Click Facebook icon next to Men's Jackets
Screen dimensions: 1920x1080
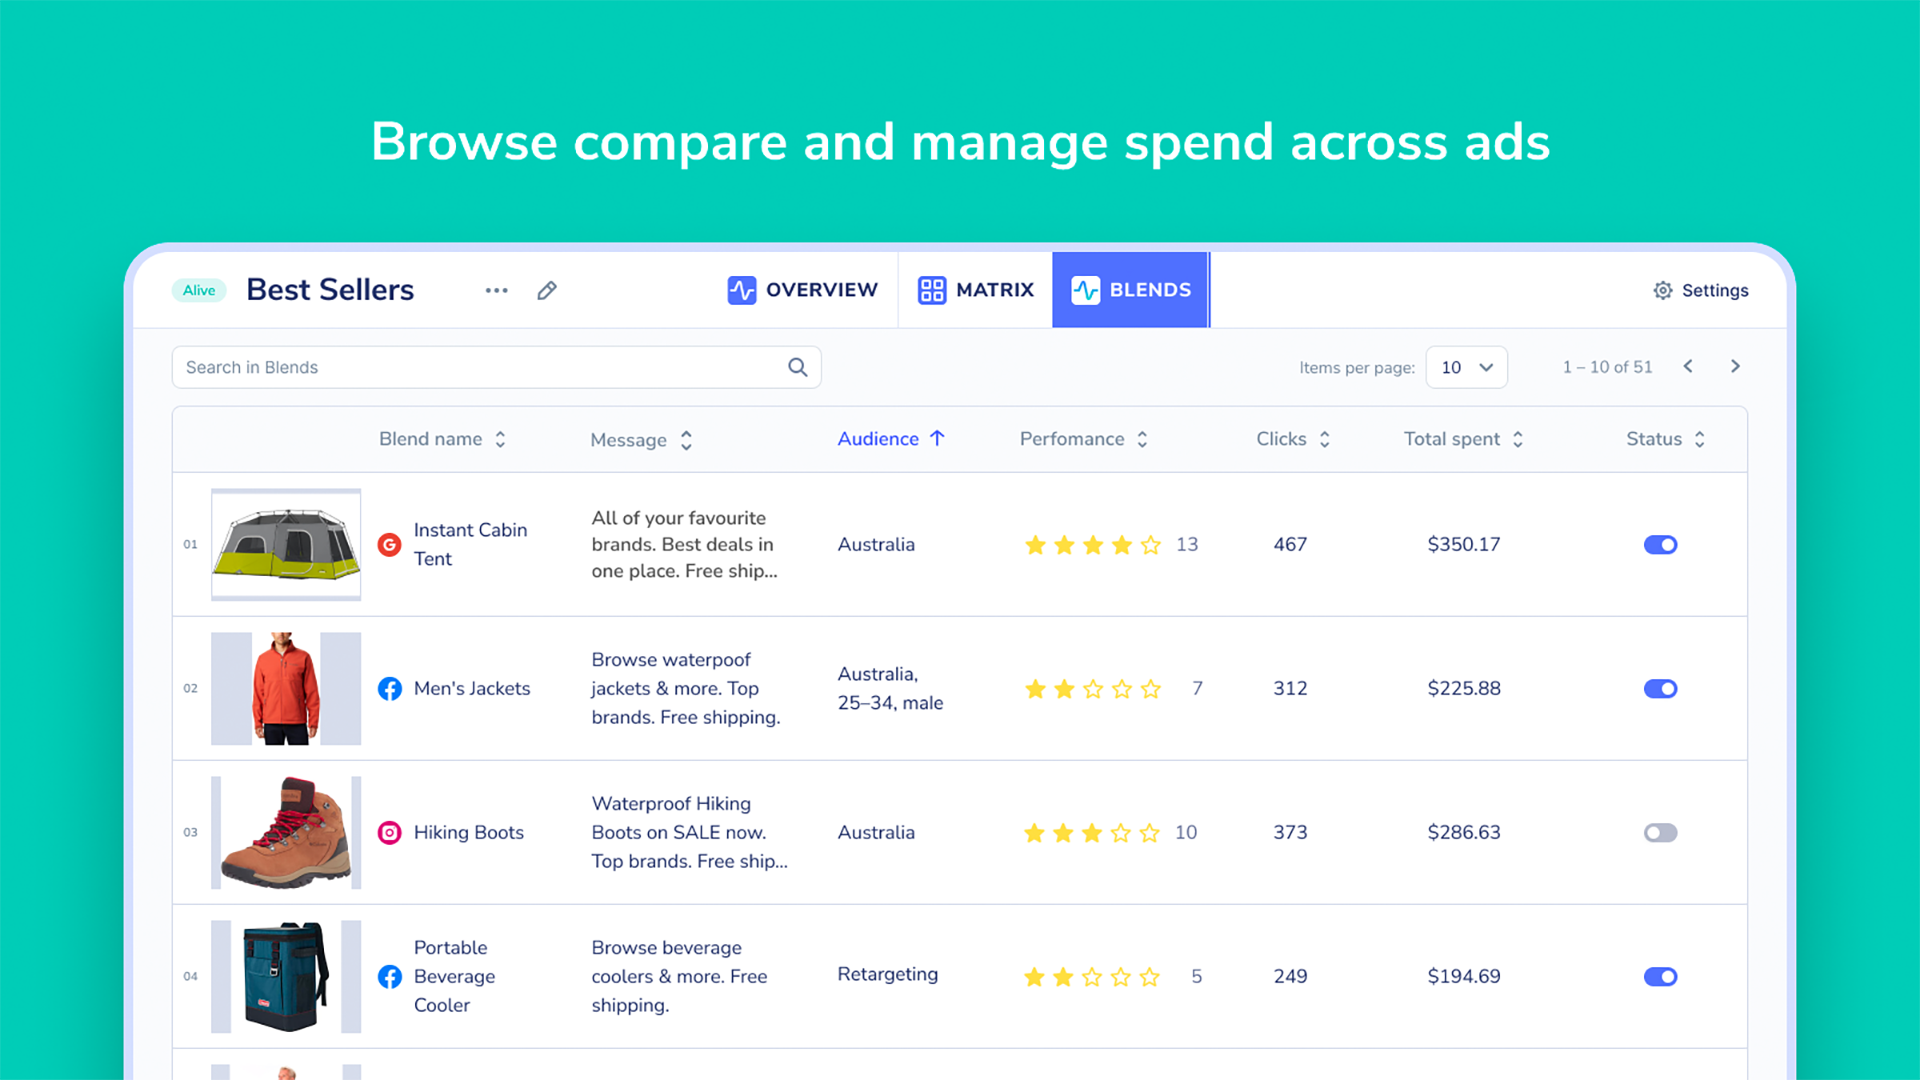389,688
